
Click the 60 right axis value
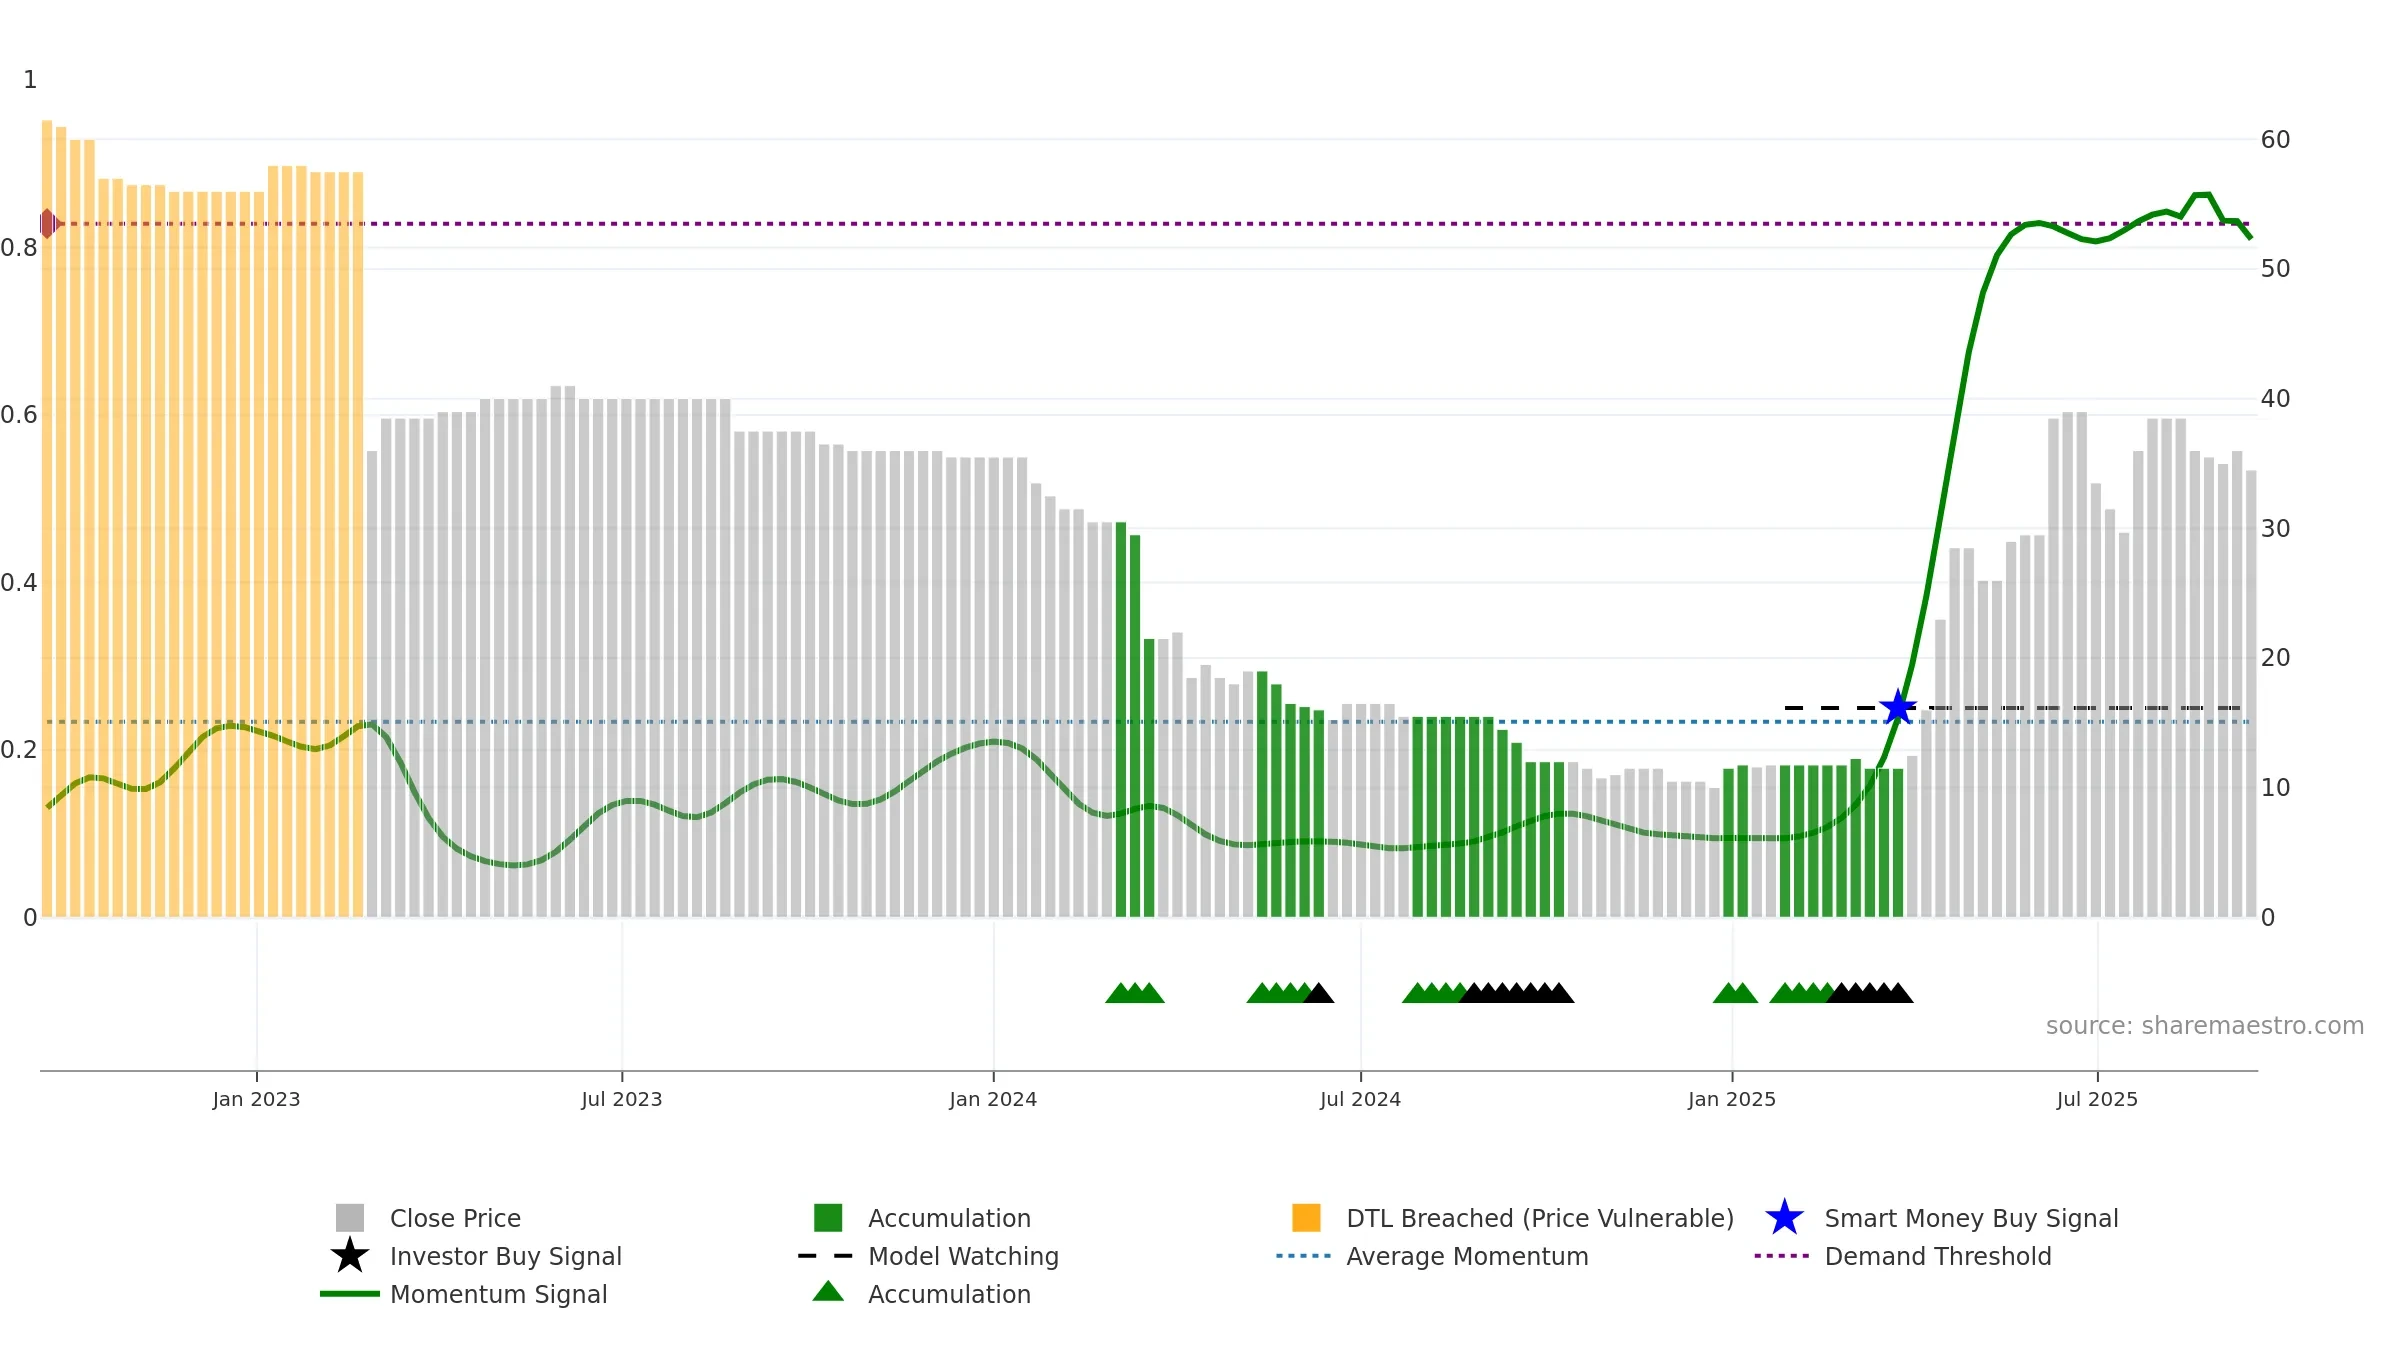tap(2275, 140)
